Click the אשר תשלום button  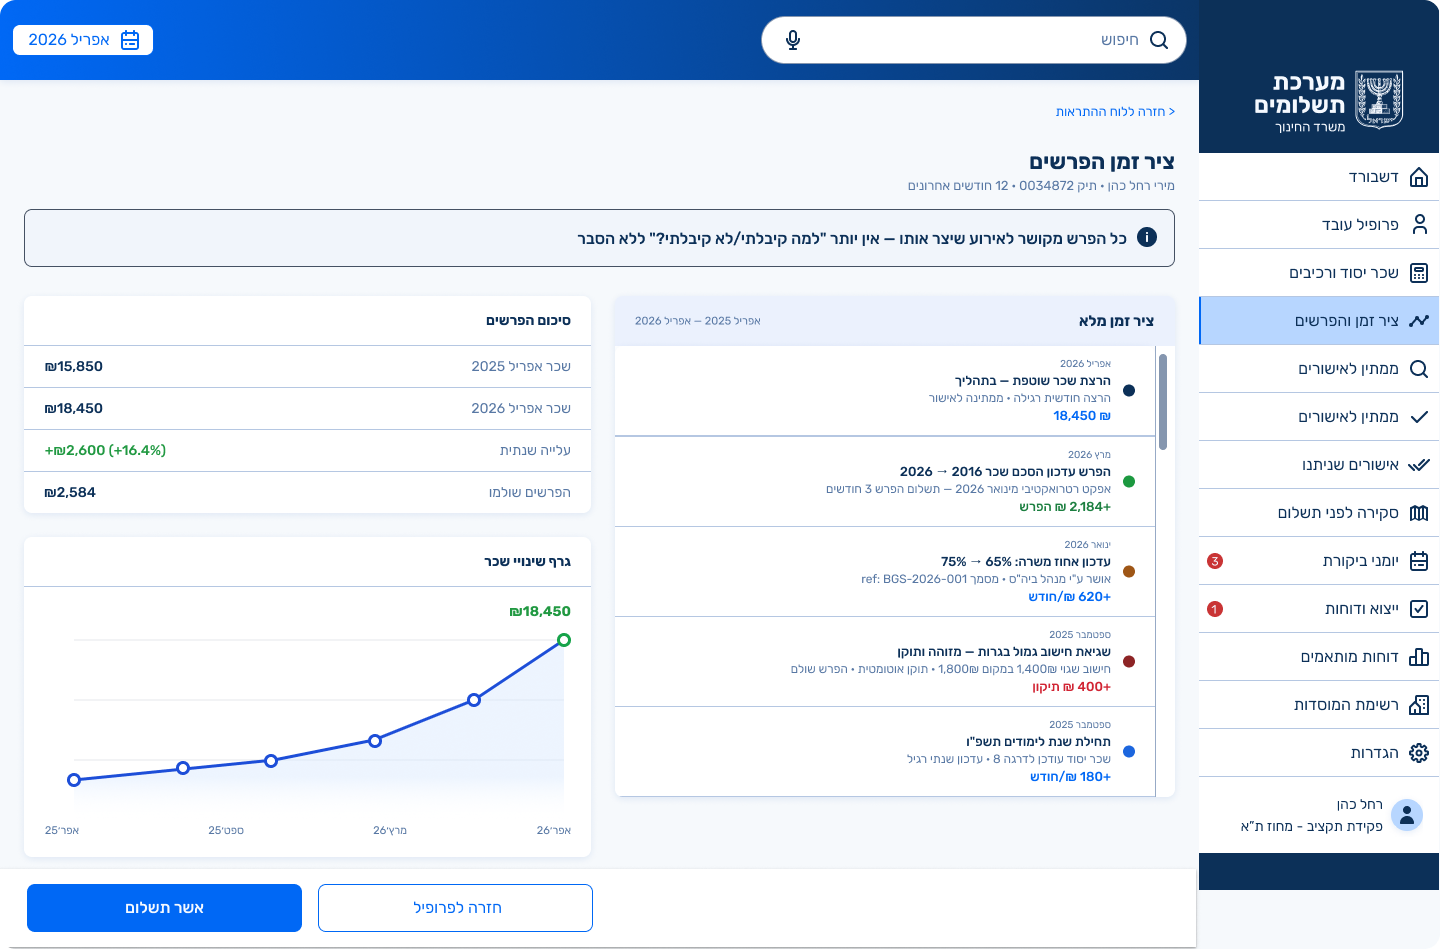click(x=164, y=908)
